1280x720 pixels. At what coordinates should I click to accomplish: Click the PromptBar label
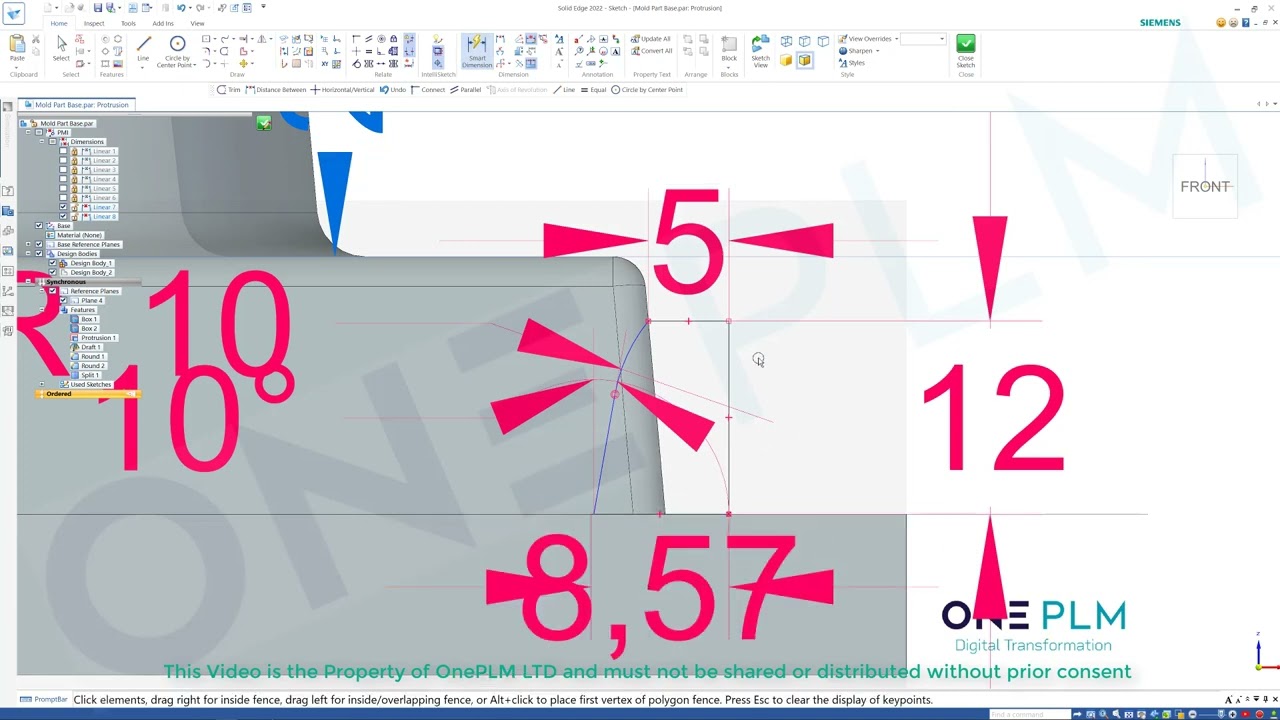pos(44,700)
